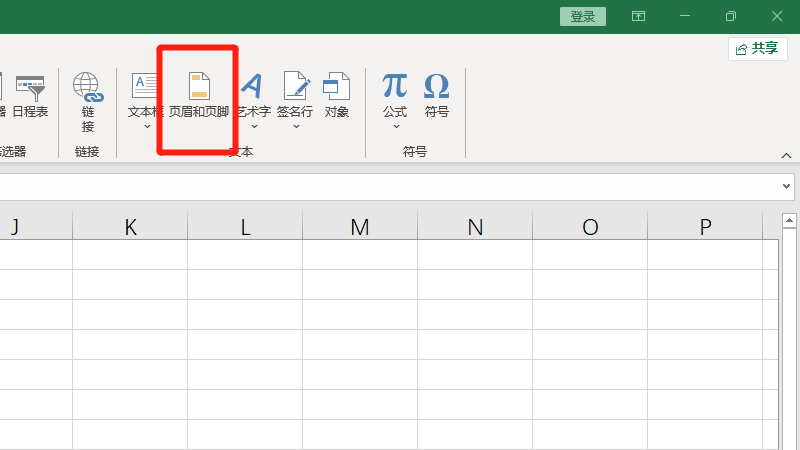Click the 共享 share button
800x450 pixels.
(757, 48)
